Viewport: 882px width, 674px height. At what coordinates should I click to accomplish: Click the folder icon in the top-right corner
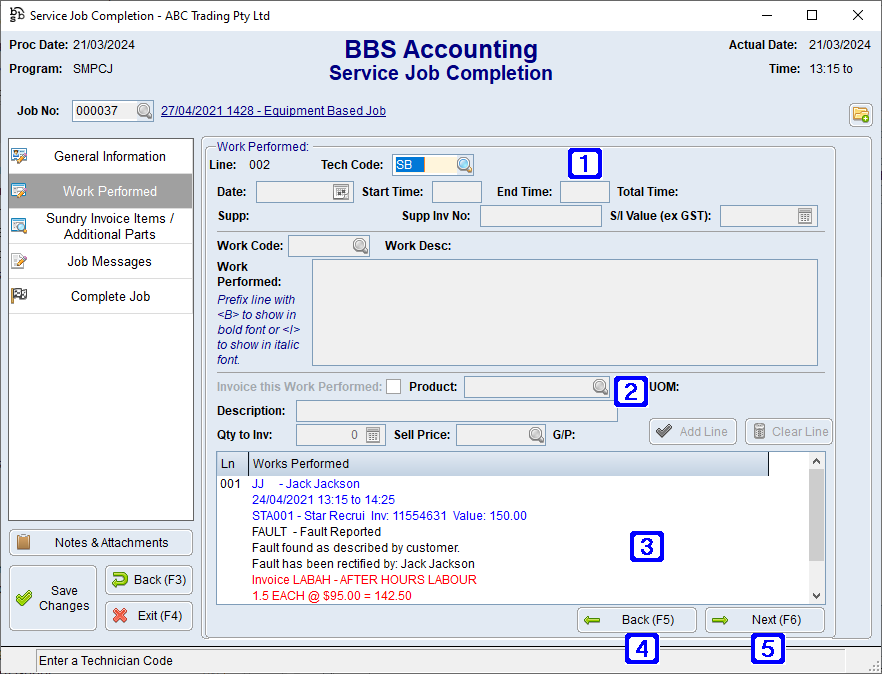tap(860, 115)
